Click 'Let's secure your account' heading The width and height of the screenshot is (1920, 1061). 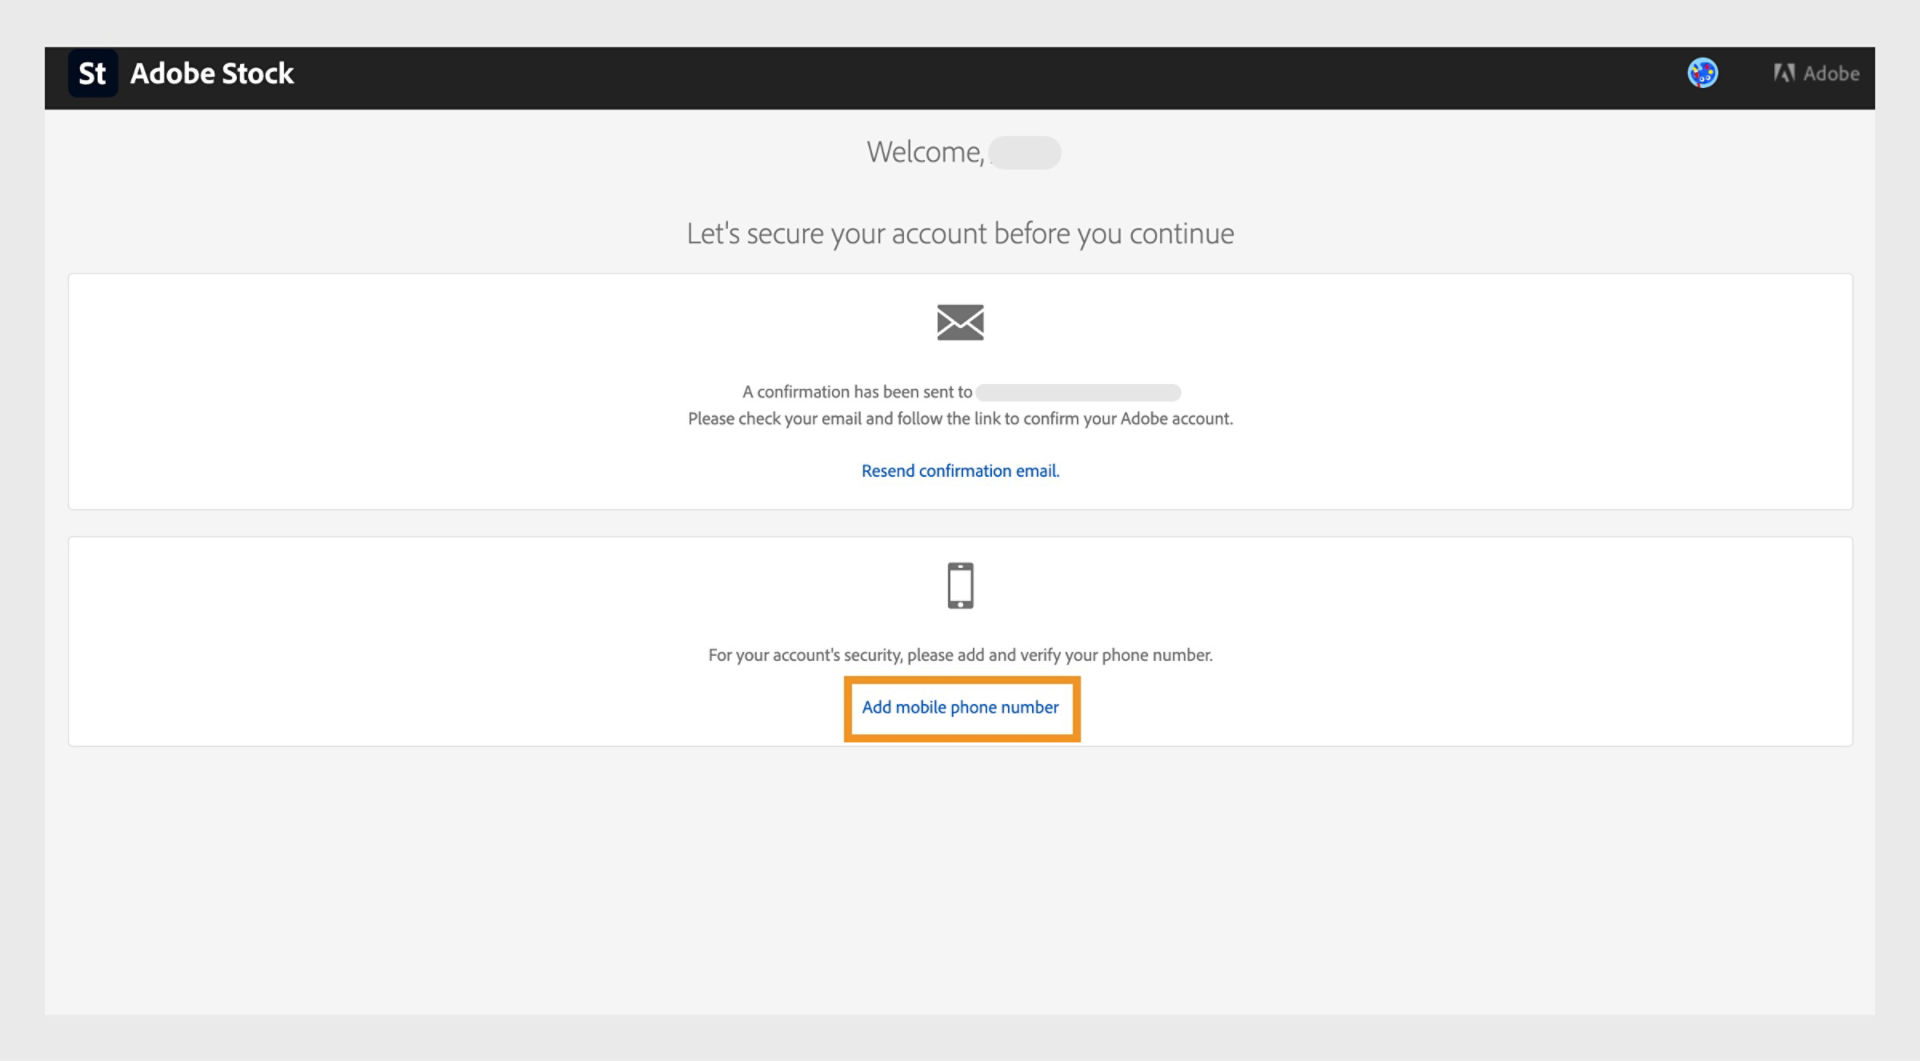point(960,234)
